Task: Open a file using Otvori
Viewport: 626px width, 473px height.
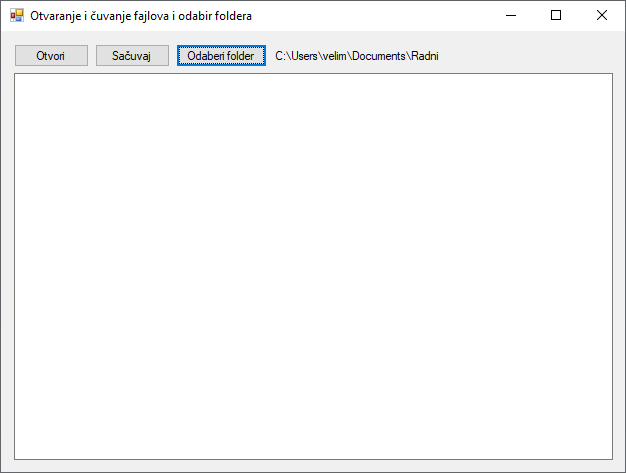Action: tap(51, 56)
